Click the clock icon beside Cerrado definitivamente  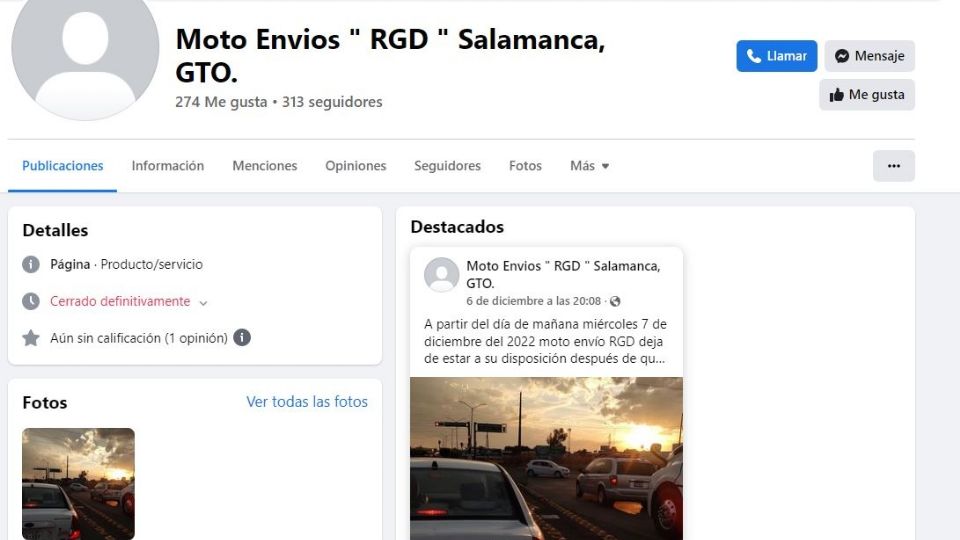pyautogui.click(x=31, y=301)
